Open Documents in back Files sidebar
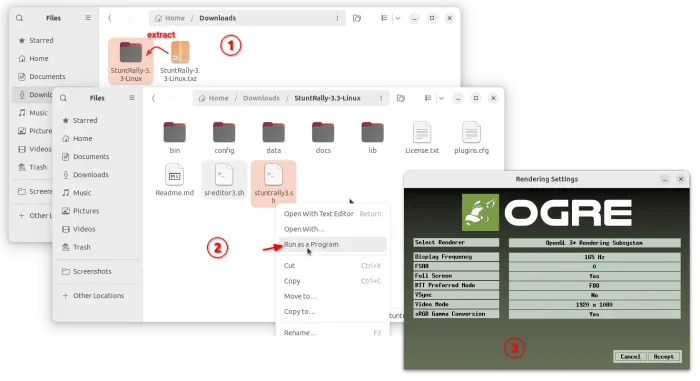Screen dimensions: 700x381 pos(54,77)
